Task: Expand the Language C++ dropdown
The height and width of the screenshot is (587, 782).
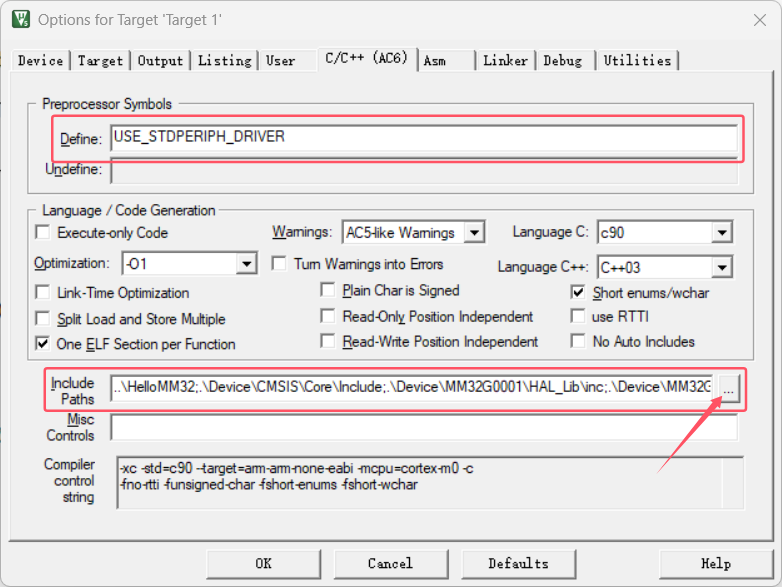Action: point(721,267)
